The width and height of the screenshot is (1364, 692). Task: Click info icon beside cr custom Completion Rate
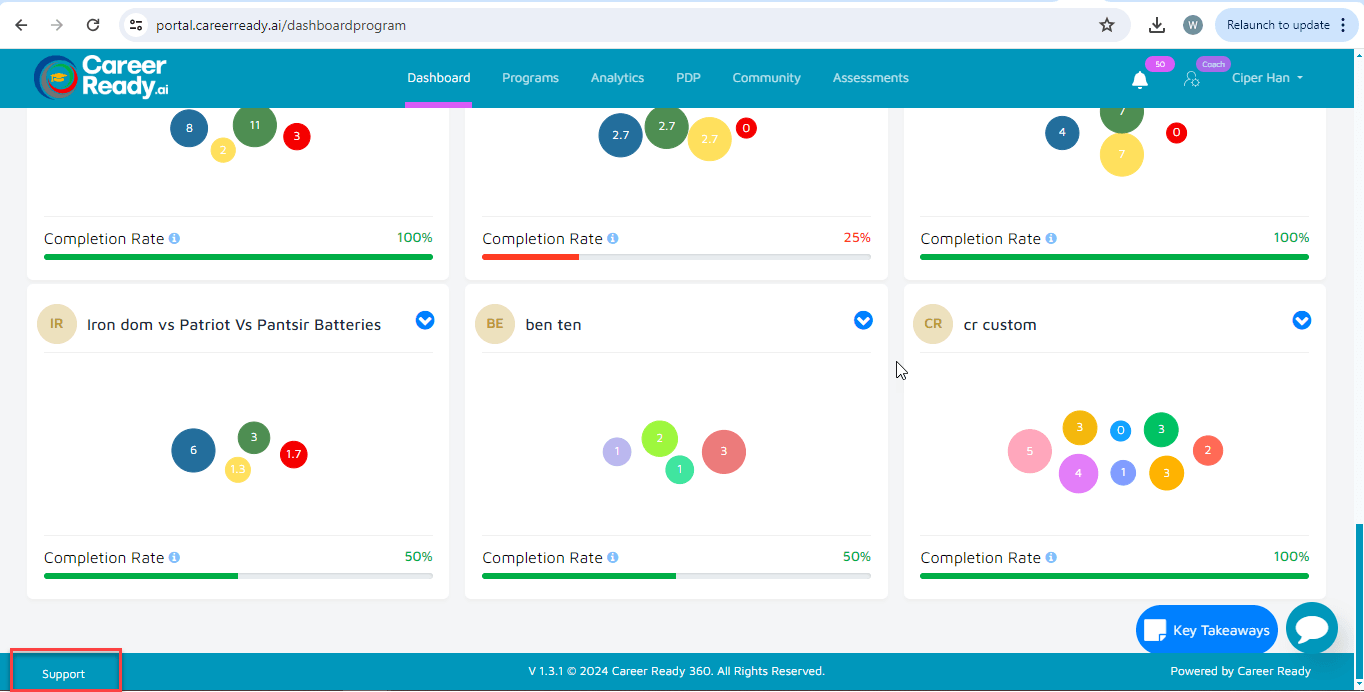(1051, 558)
